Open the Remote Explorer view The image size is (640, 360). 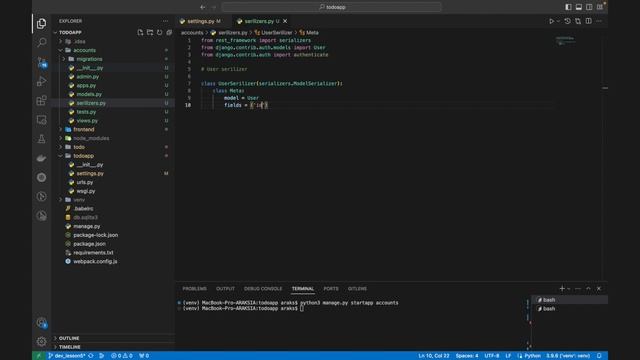(x=41, y=120)
